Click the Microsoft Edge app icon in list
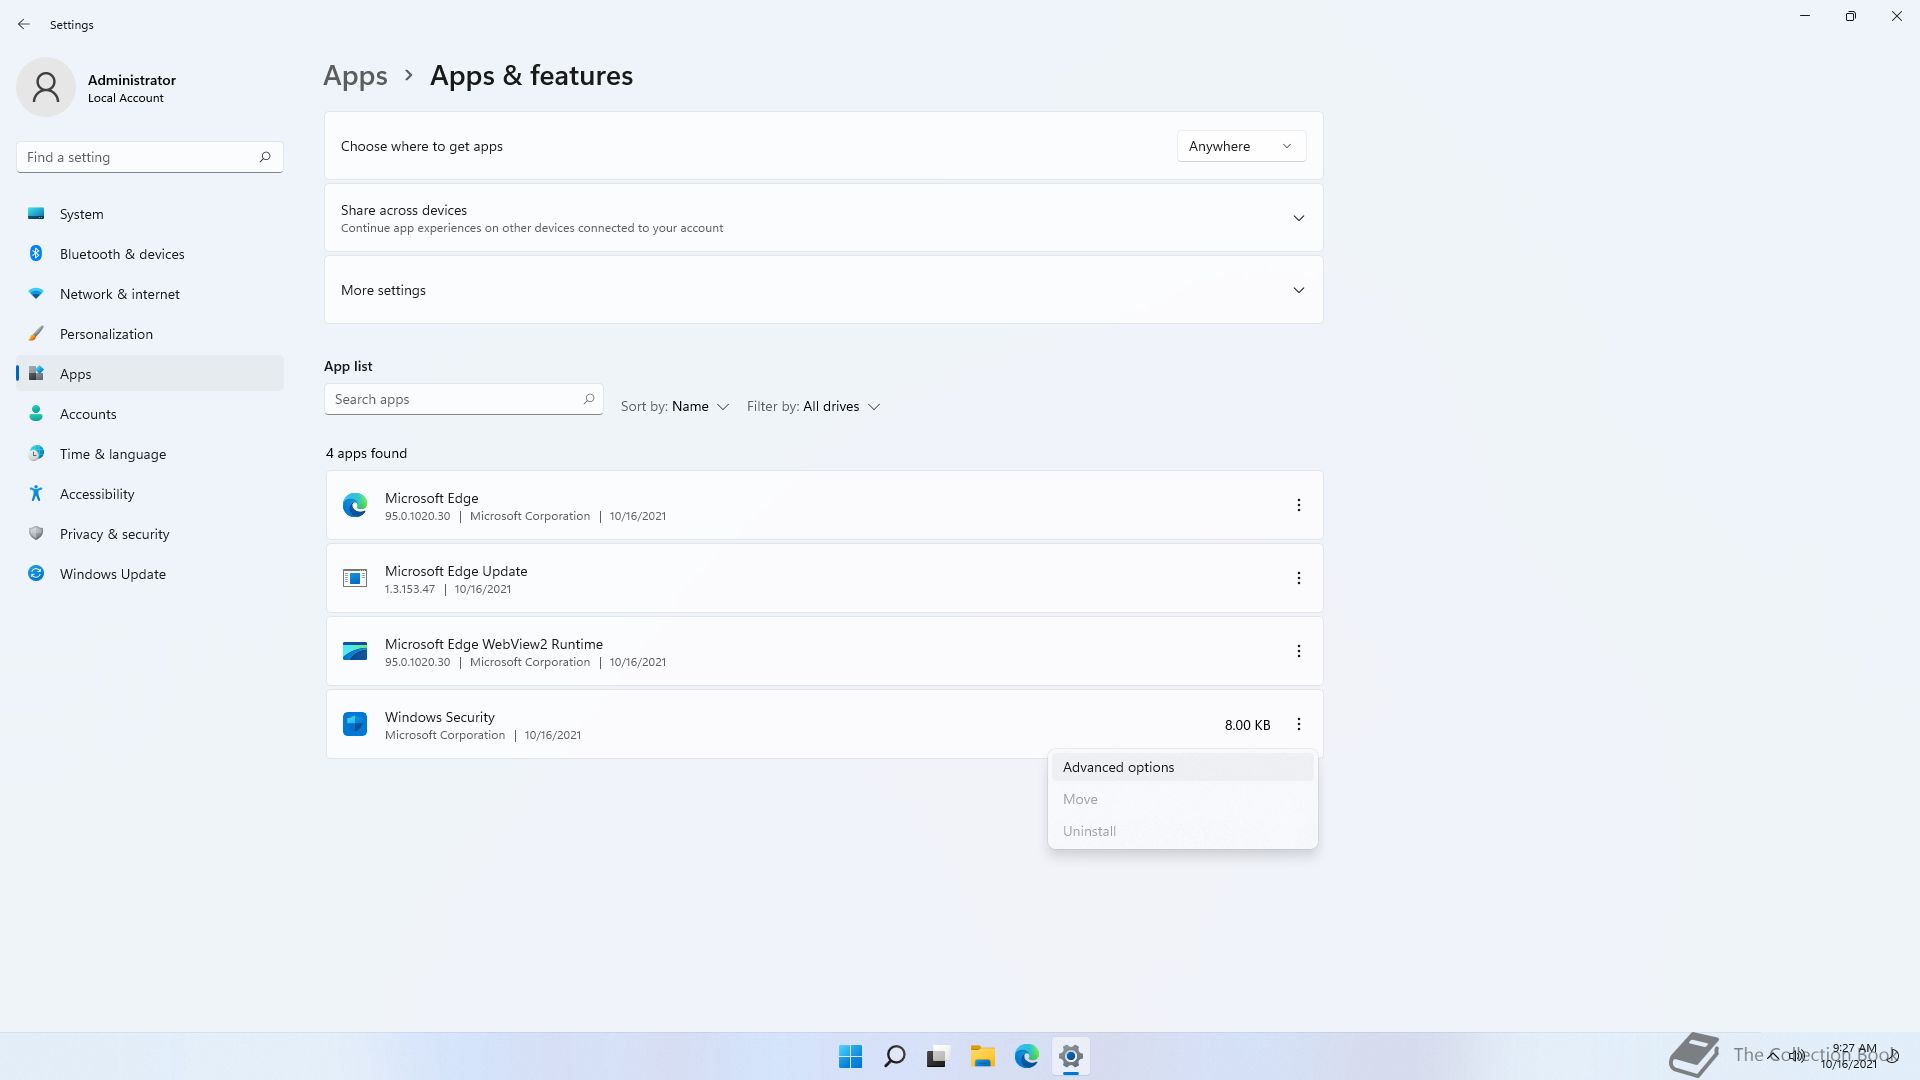 click(x=355, y=505)
